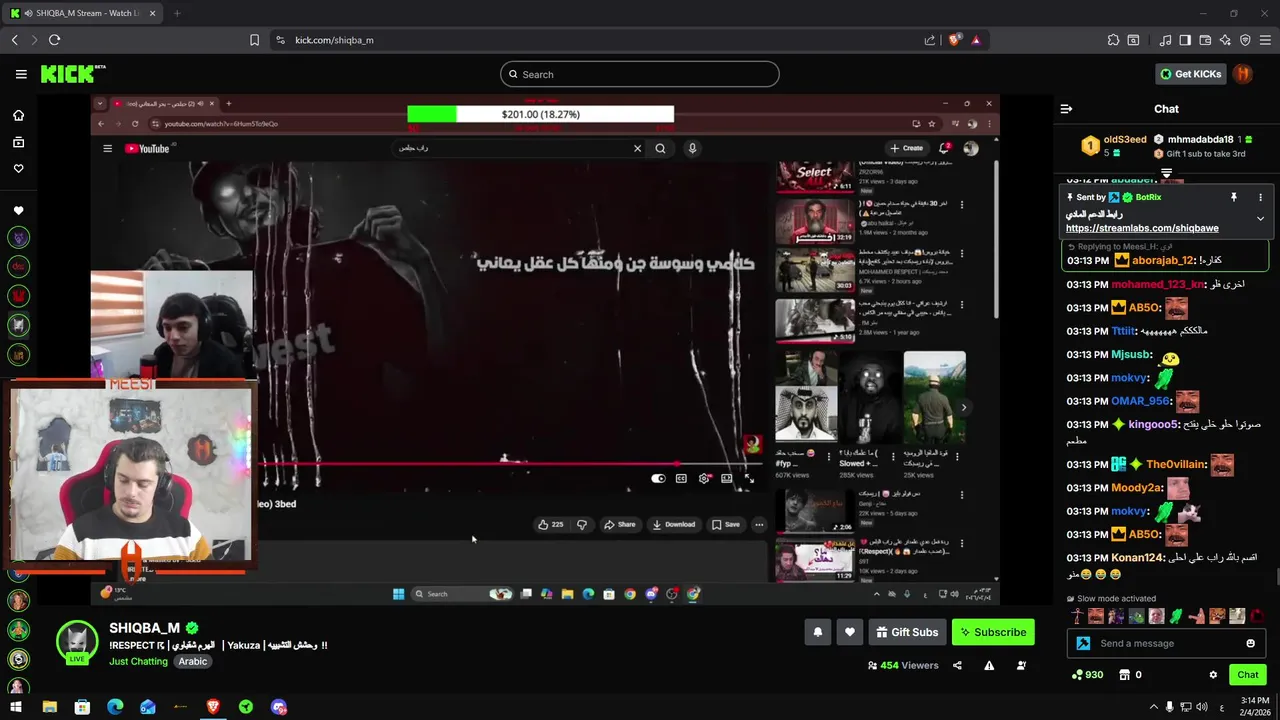Viewport: 1280px width, 720px height.
Task: Collapse the chat panel
Action: tap(1066, 109)
